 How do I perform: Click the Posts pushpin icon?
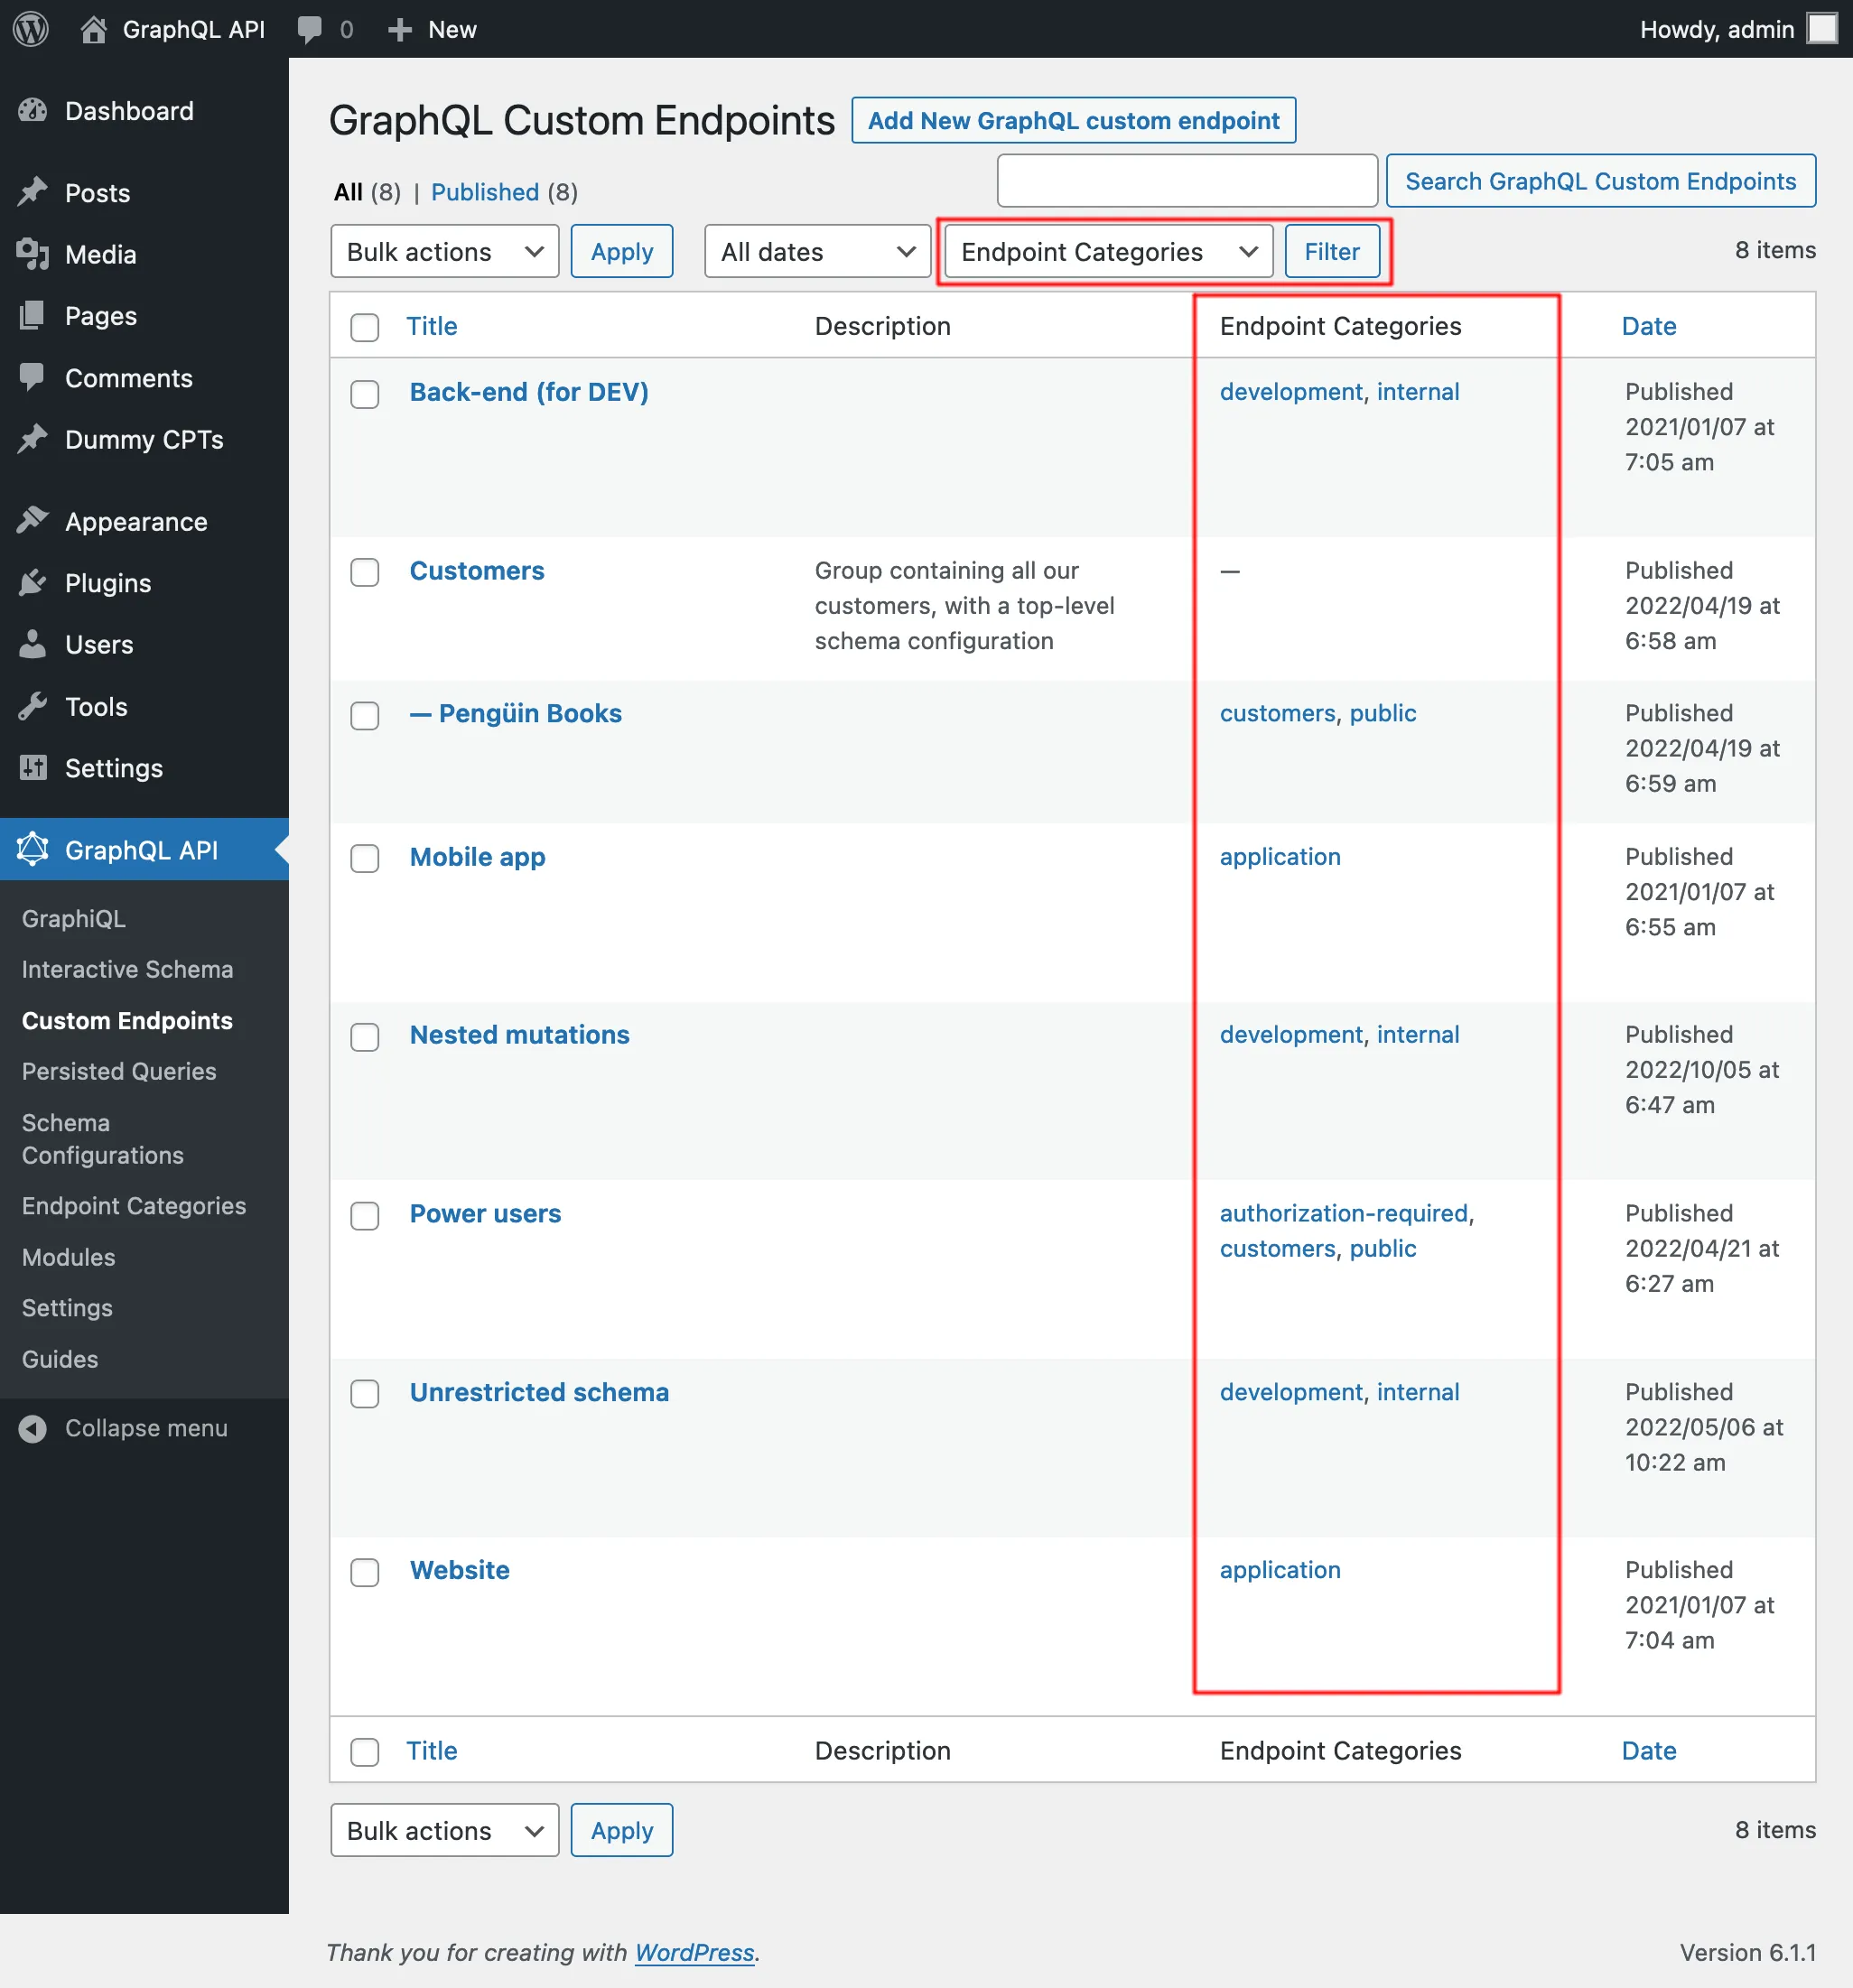pos(33,192)
